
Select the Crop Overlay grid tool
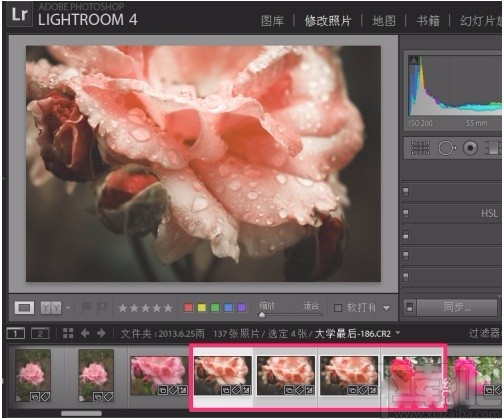[420, 148]
